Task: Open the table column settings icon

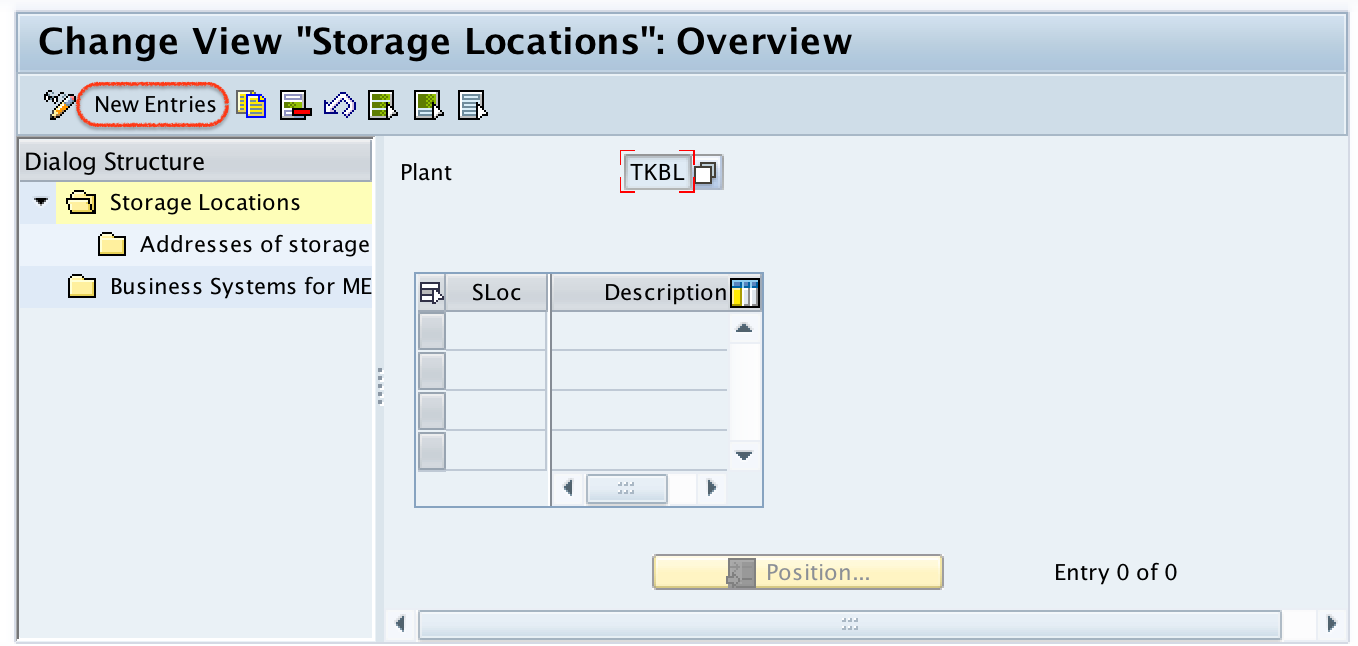Action: [746, 293]
